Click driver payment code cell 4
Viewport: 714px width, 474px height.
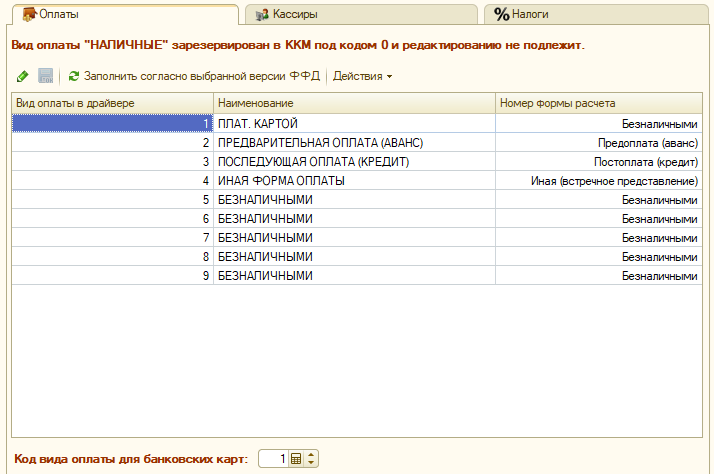click(112, 181)
